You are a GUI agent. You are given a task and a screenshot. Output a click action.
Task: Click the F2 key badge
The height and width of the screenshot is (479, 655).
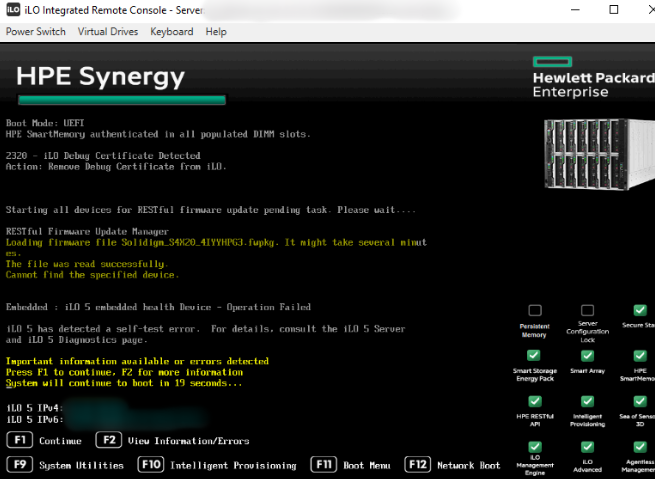coord(109,440)
